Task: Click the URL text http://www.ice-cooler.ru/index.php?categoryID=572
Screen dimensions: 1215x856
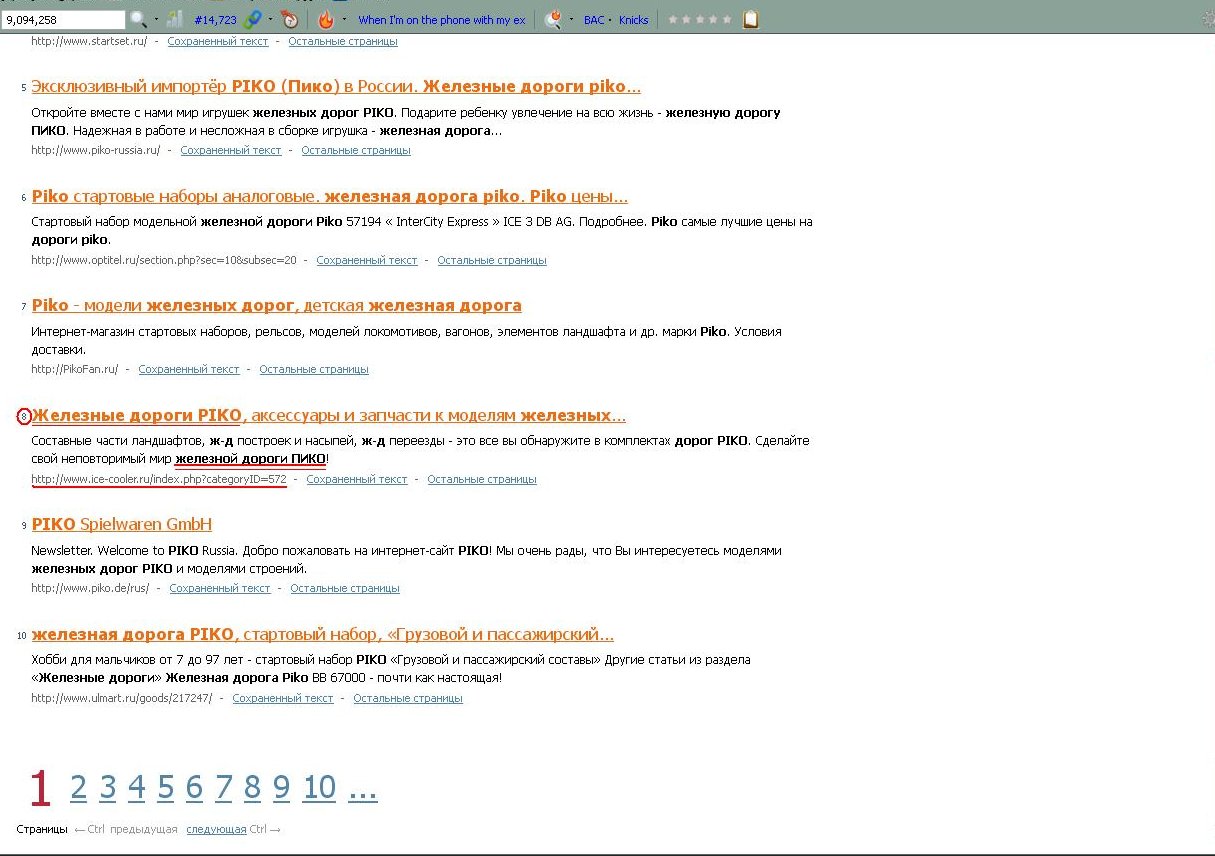Action: [159, 480]
